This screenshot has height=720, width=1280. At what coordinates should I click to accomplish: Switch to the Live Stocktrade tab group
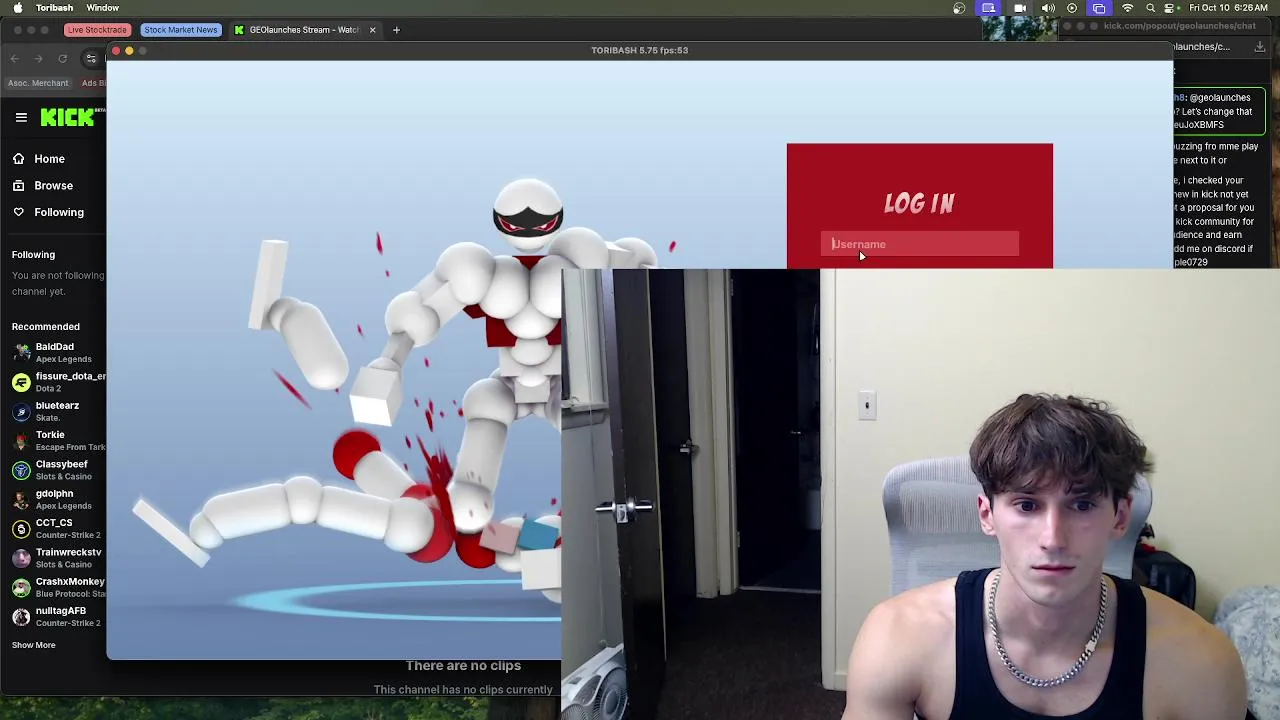coord(97,30)
